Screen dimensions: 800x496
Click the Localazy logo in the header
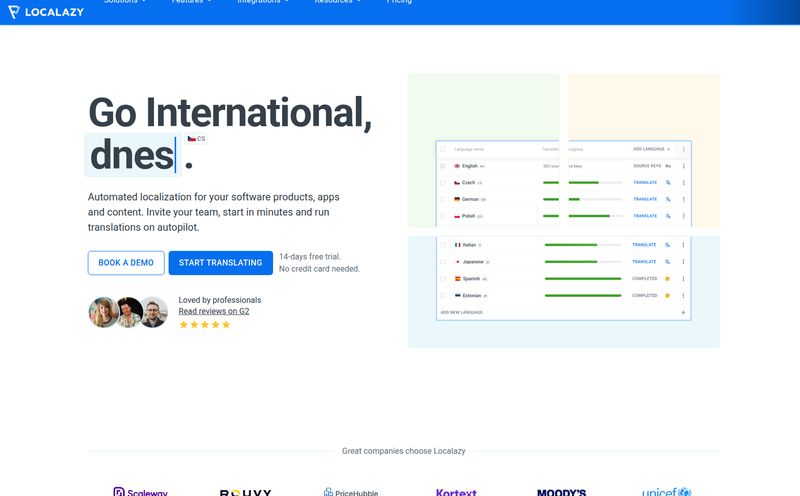[x=46, y=12]
